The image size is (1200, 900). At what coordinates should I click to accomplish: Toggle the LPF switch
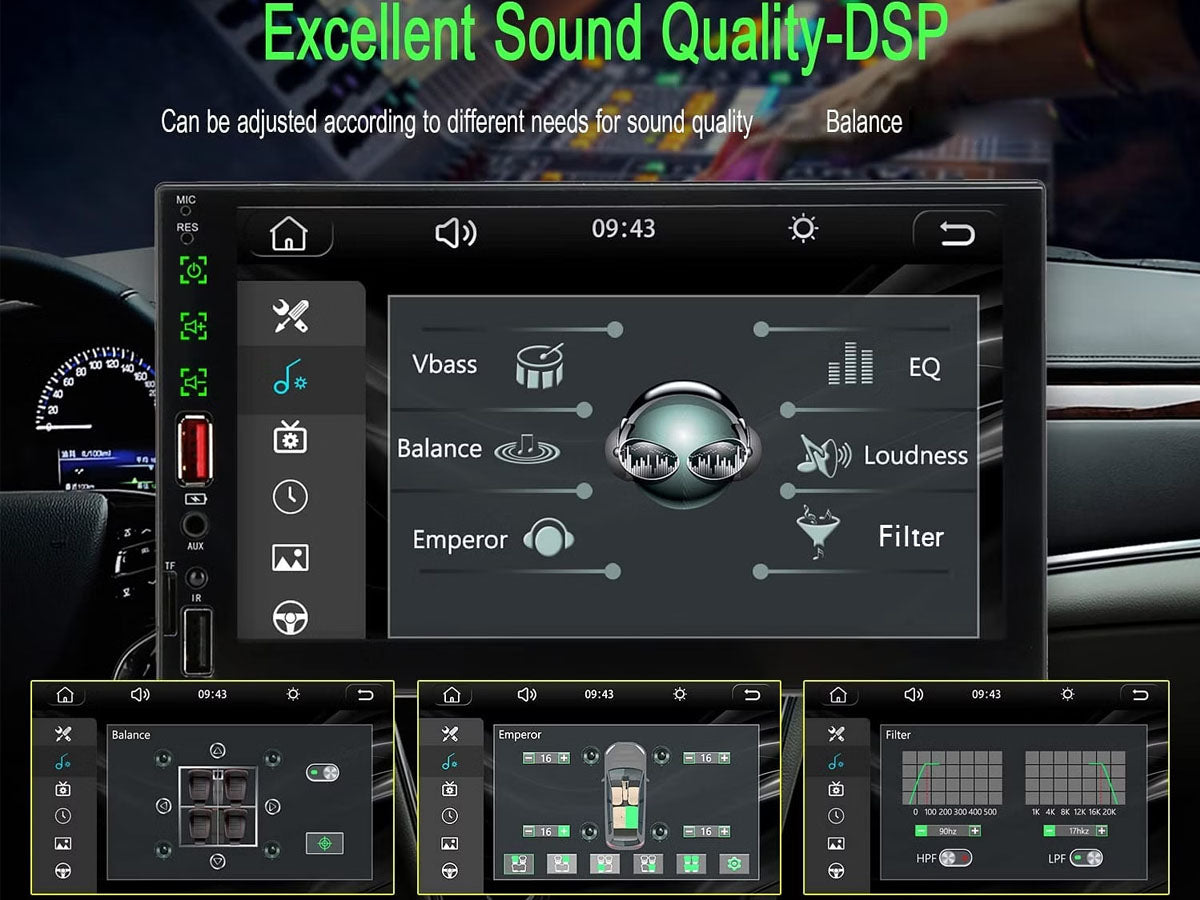(x=1086, y=858)
